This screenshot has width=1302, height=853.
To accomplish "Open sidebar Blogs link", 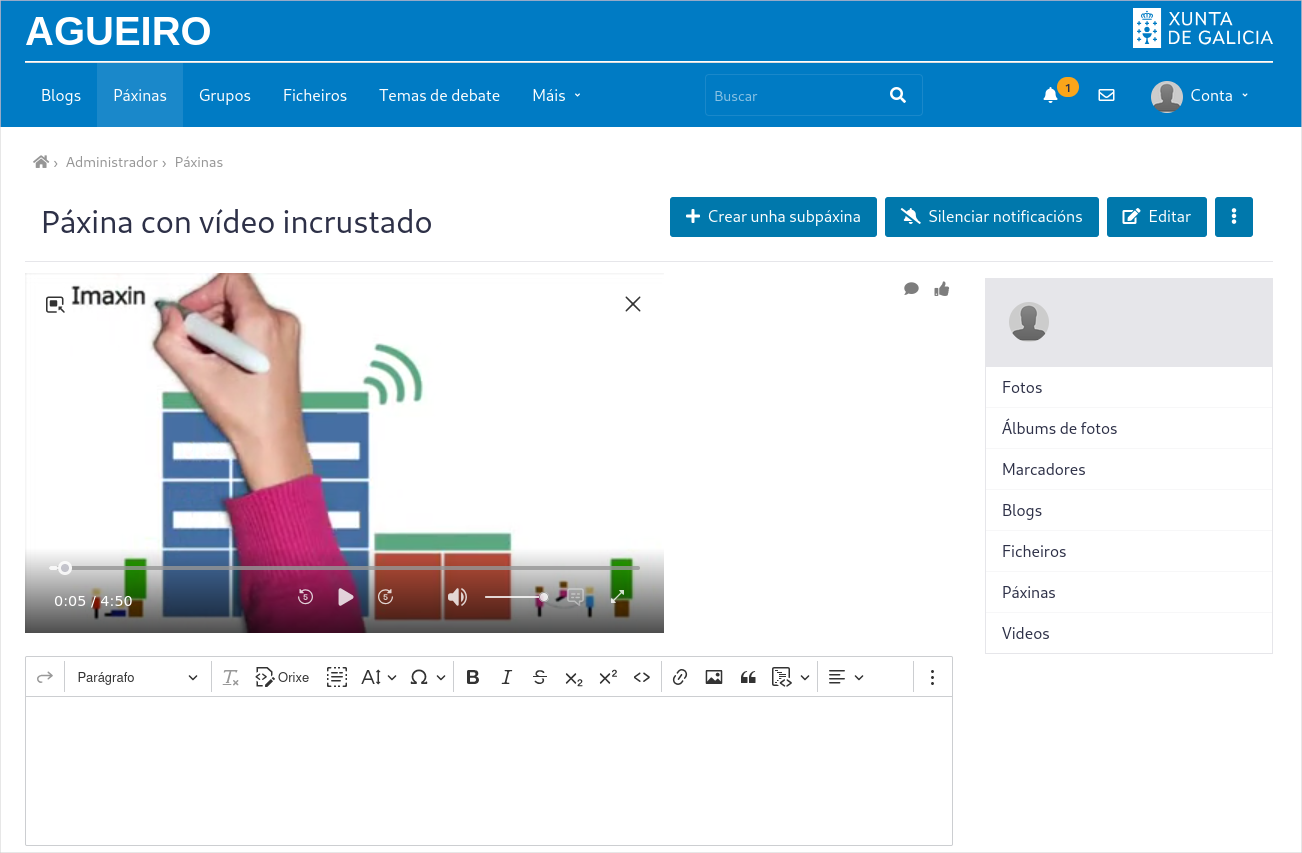I will (x=1129, y=510).
